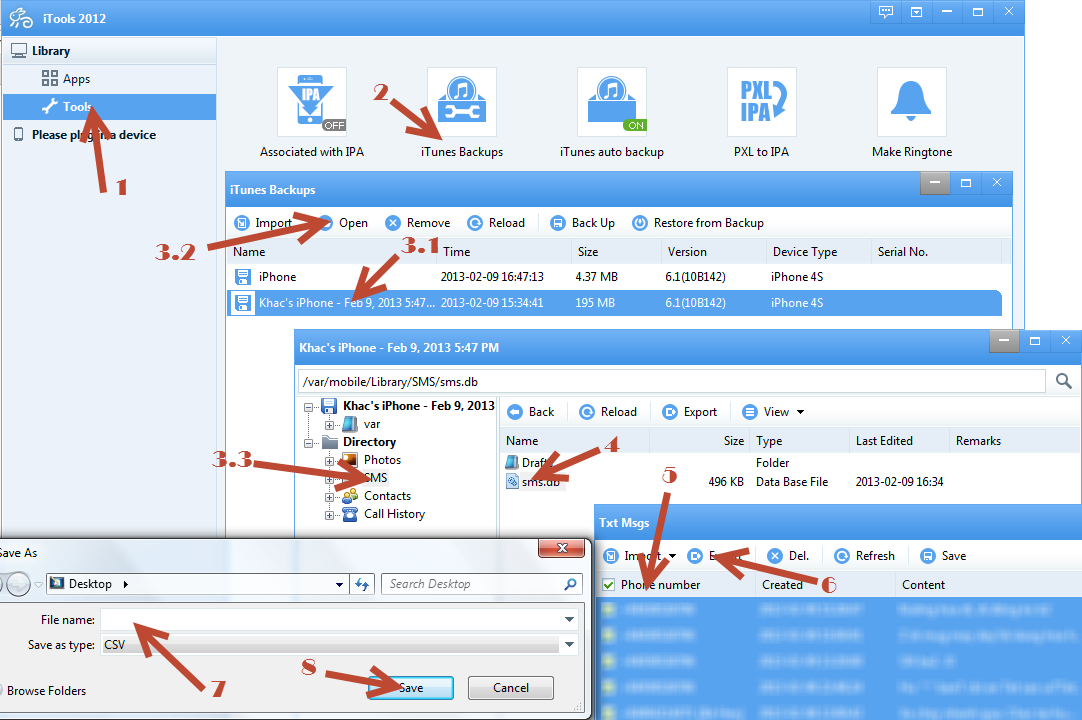Close the Save As dialog
The height and width of the screenshot is (720, 1082).
(x=562, y=548)
